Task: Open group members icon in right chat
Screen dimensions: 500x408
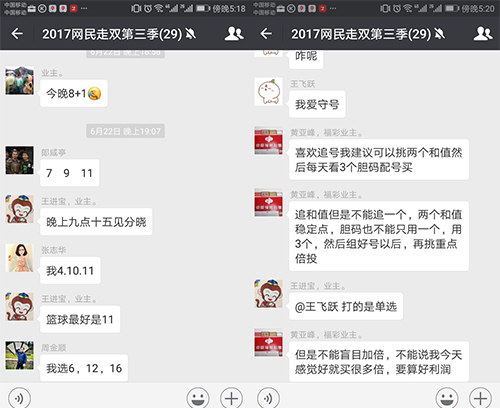Action: [x=483, y=34]
